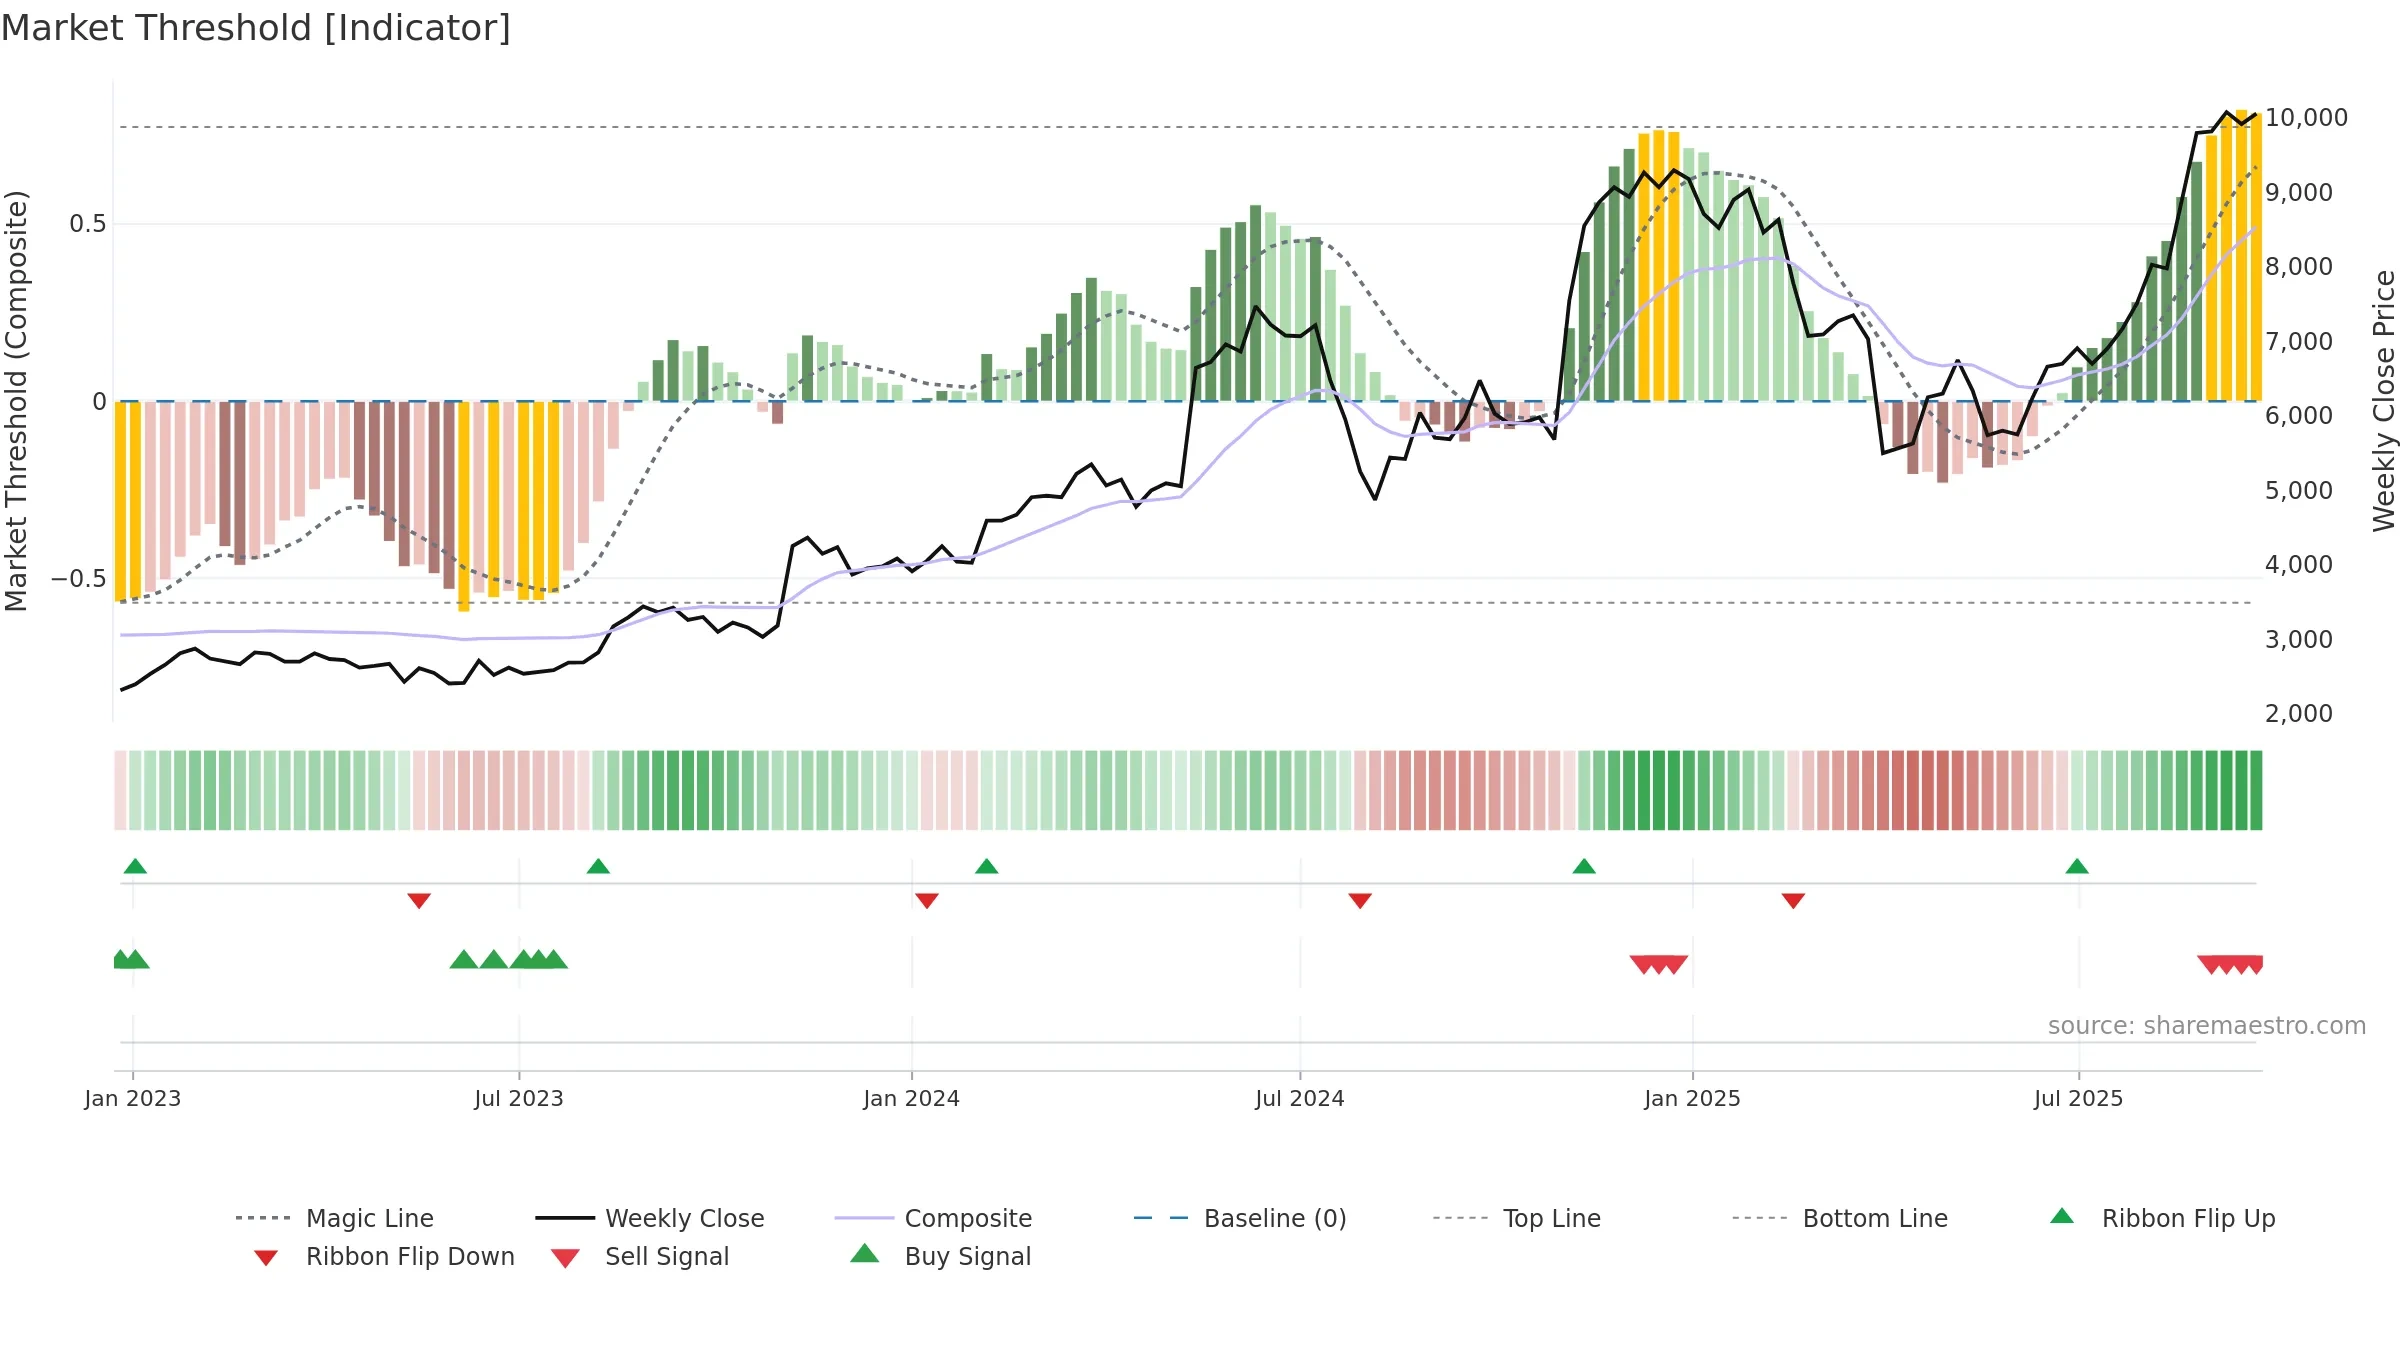Click the red Sell Signal legend triangle
This screenshot has width=2400, height=1350.
click(x=565, y=1258)
